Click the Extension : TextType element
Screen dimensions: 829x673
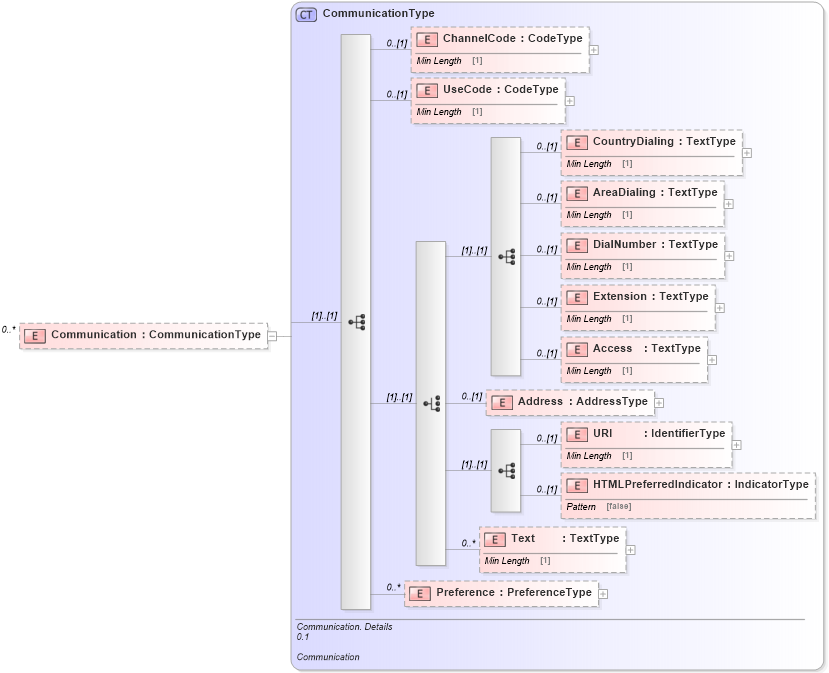click(x=640, y=296)
